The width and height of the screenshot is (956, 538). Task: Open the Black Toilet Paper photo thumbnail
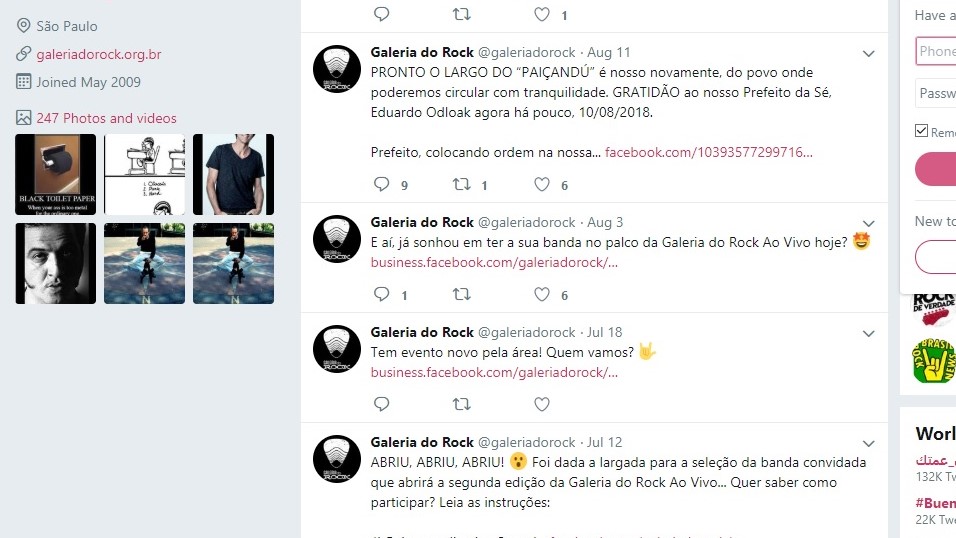55,174
